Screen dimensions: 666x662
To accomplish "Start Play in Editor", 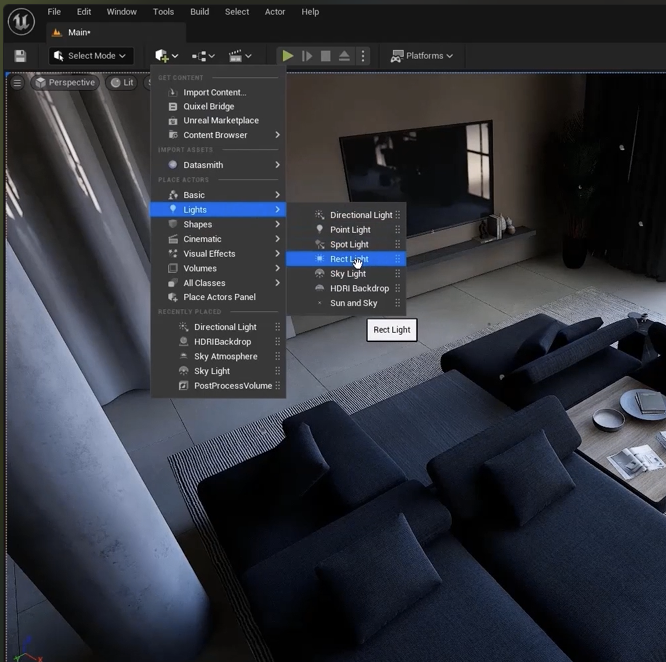I will (288, 56).
